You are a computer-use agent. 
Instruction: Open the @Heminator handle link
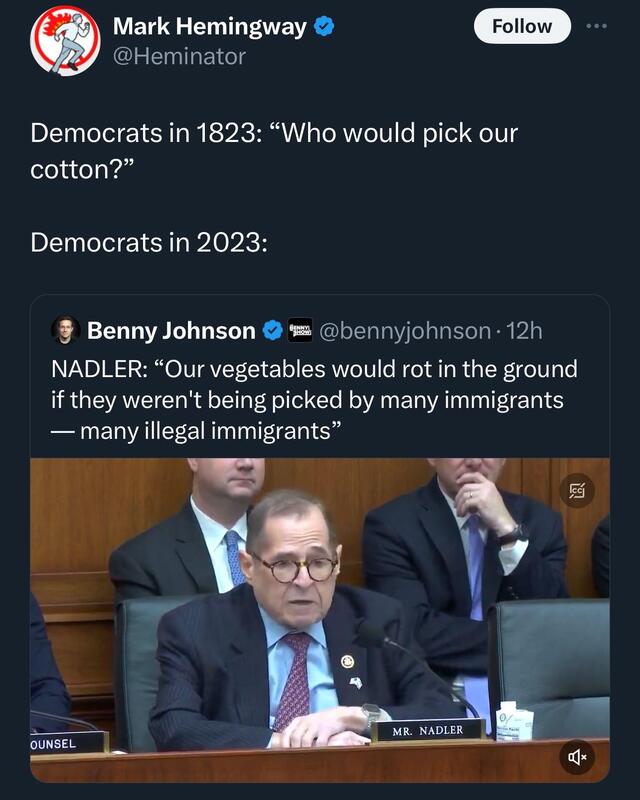point(178,56)
